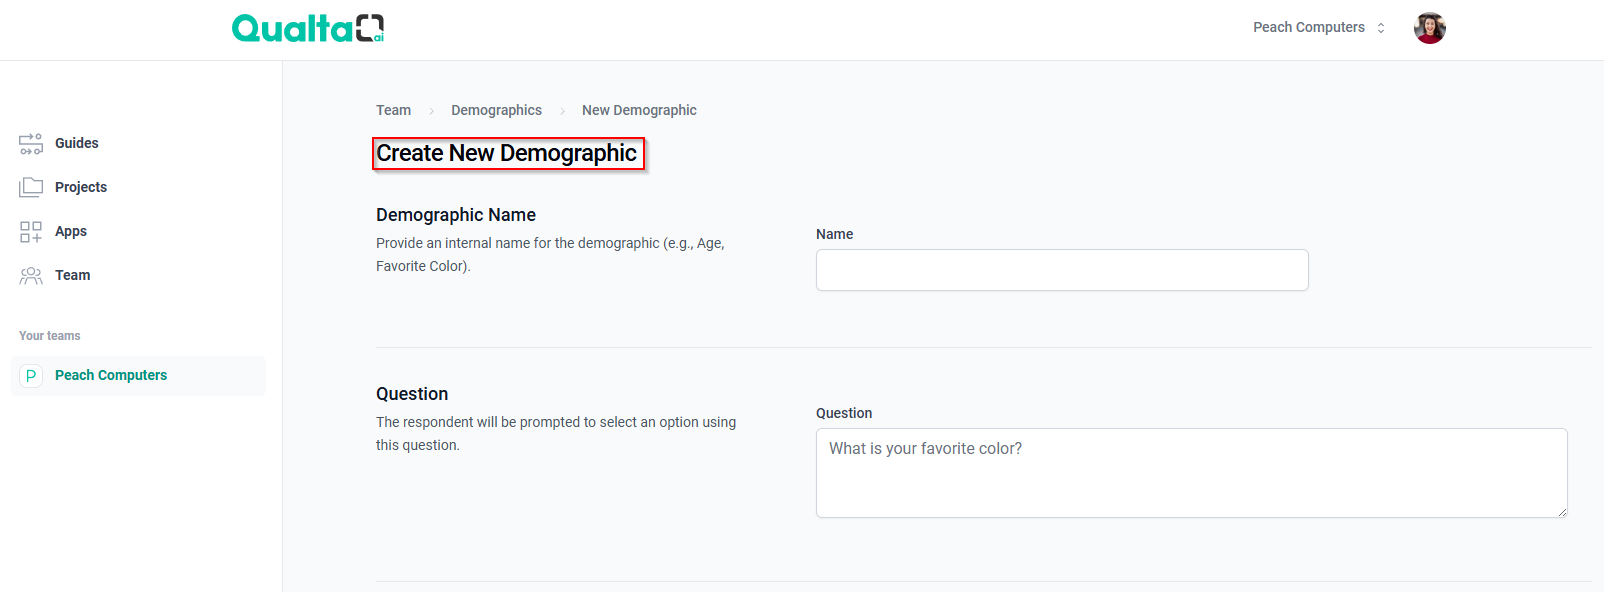Open the user avatar profile menu

click(x=1429, y=28)
